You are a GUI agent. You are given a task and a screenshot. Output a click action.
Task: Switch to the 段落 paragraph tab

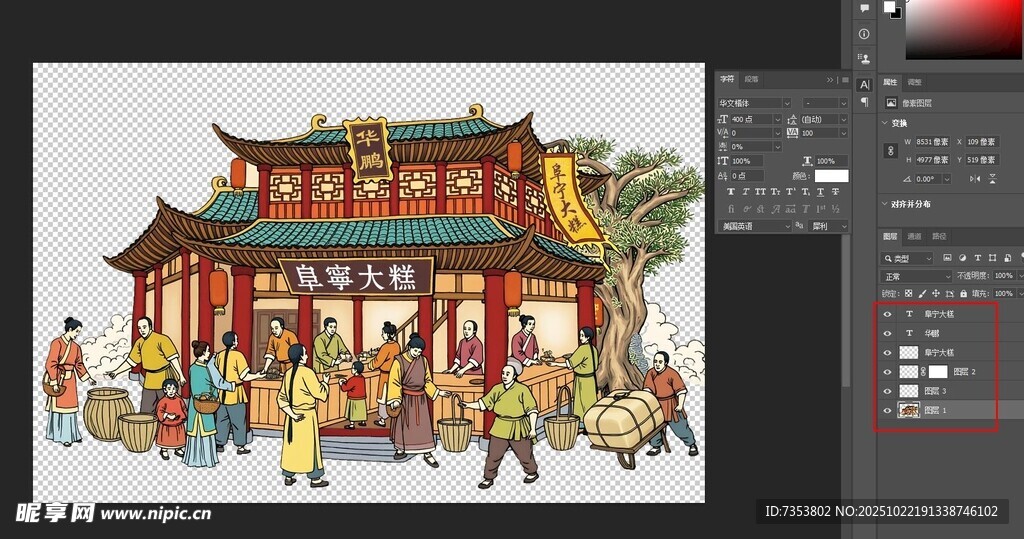pos(753,79)
